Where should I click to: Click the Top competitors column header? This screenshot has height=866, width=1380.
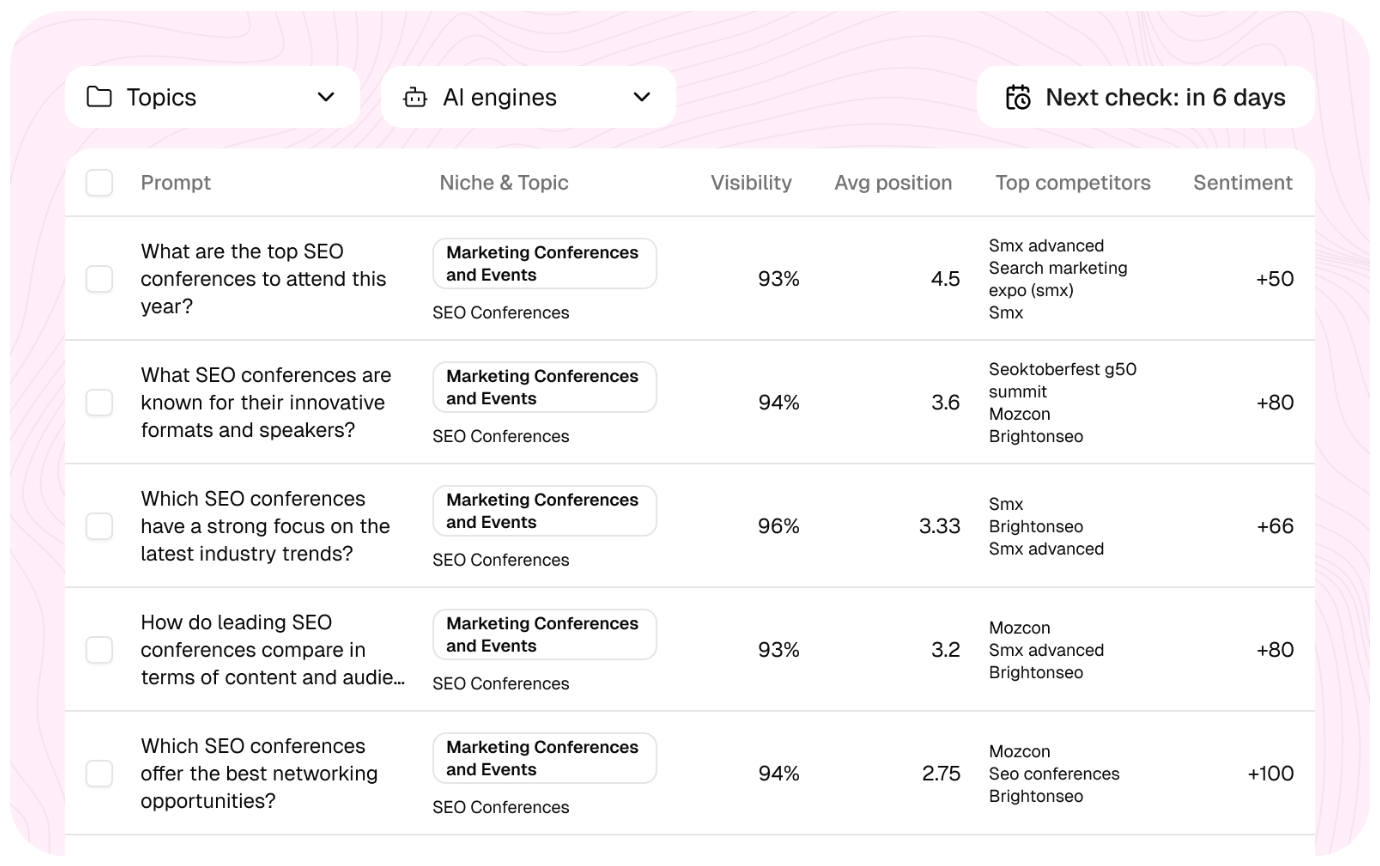(1073, 183)
